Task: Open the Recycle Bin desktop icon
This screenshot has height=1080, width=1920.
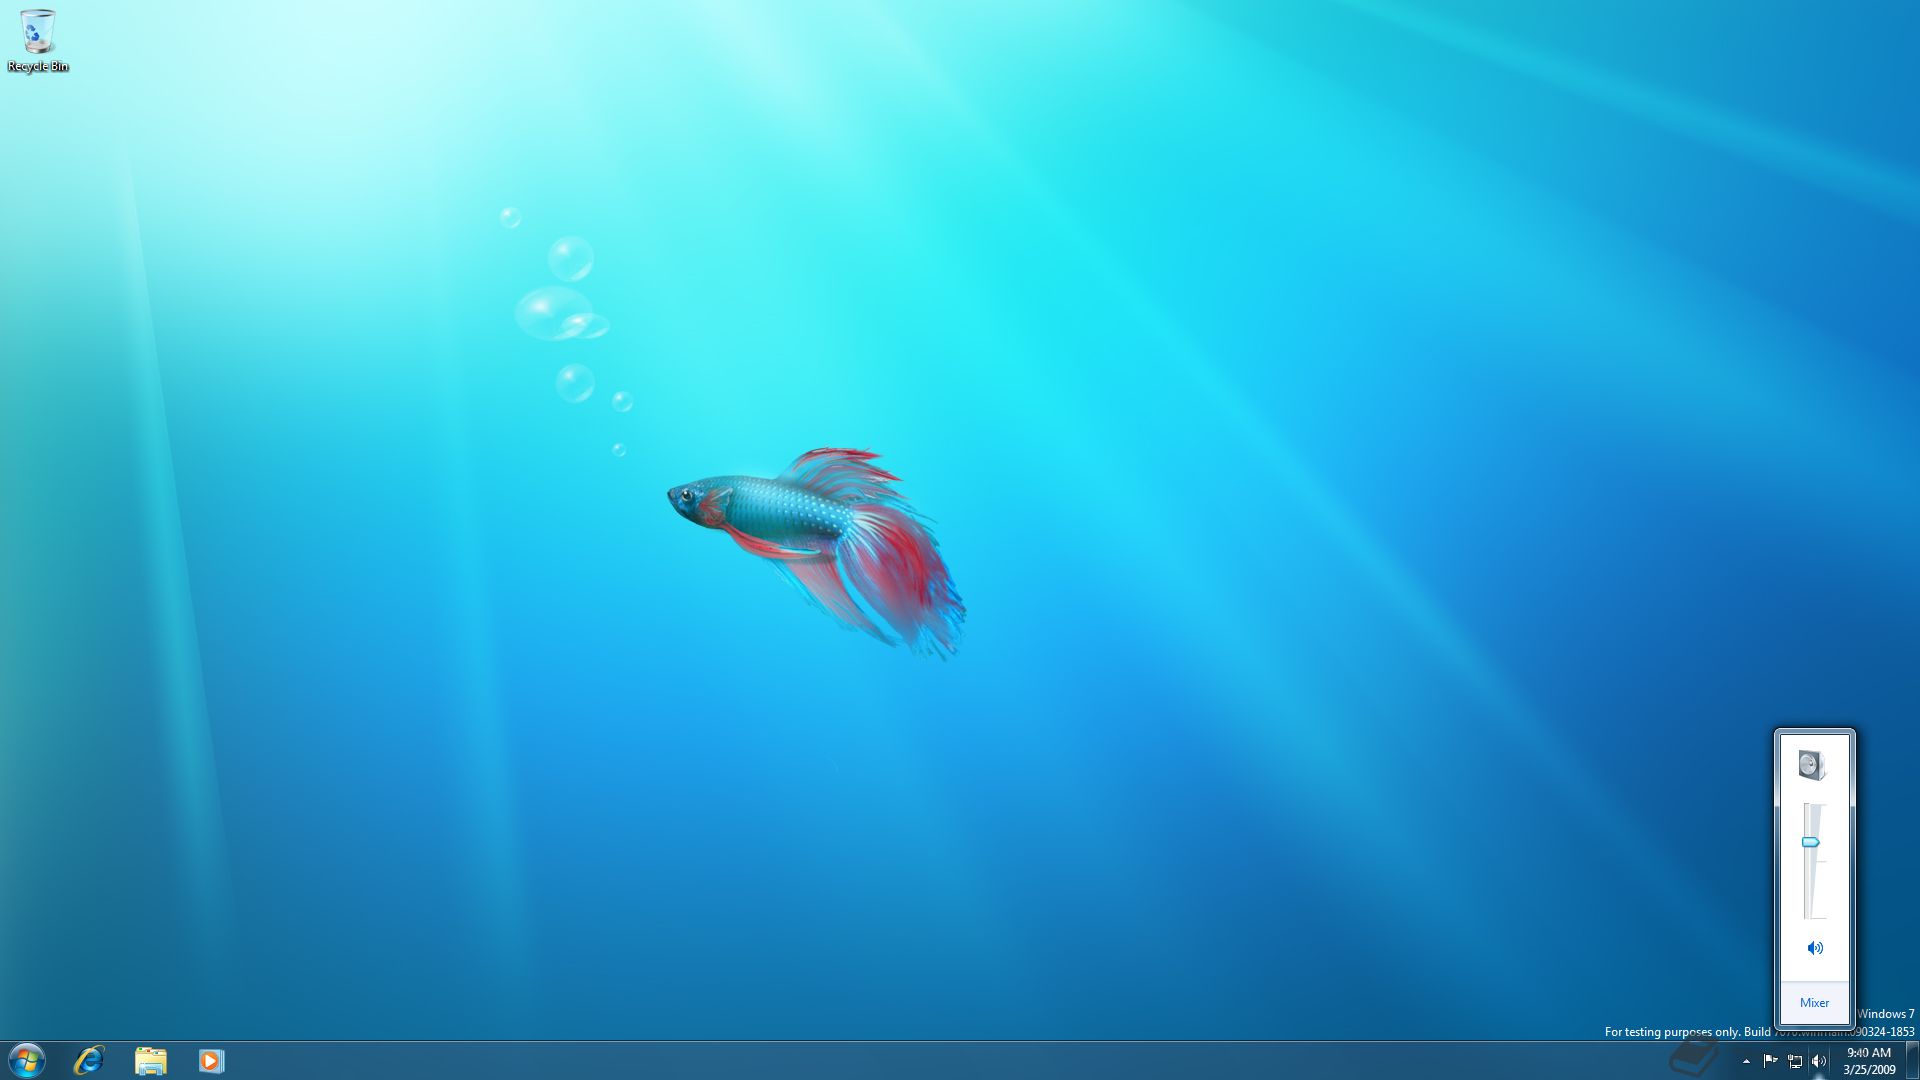Action: (x=38, y=41)
